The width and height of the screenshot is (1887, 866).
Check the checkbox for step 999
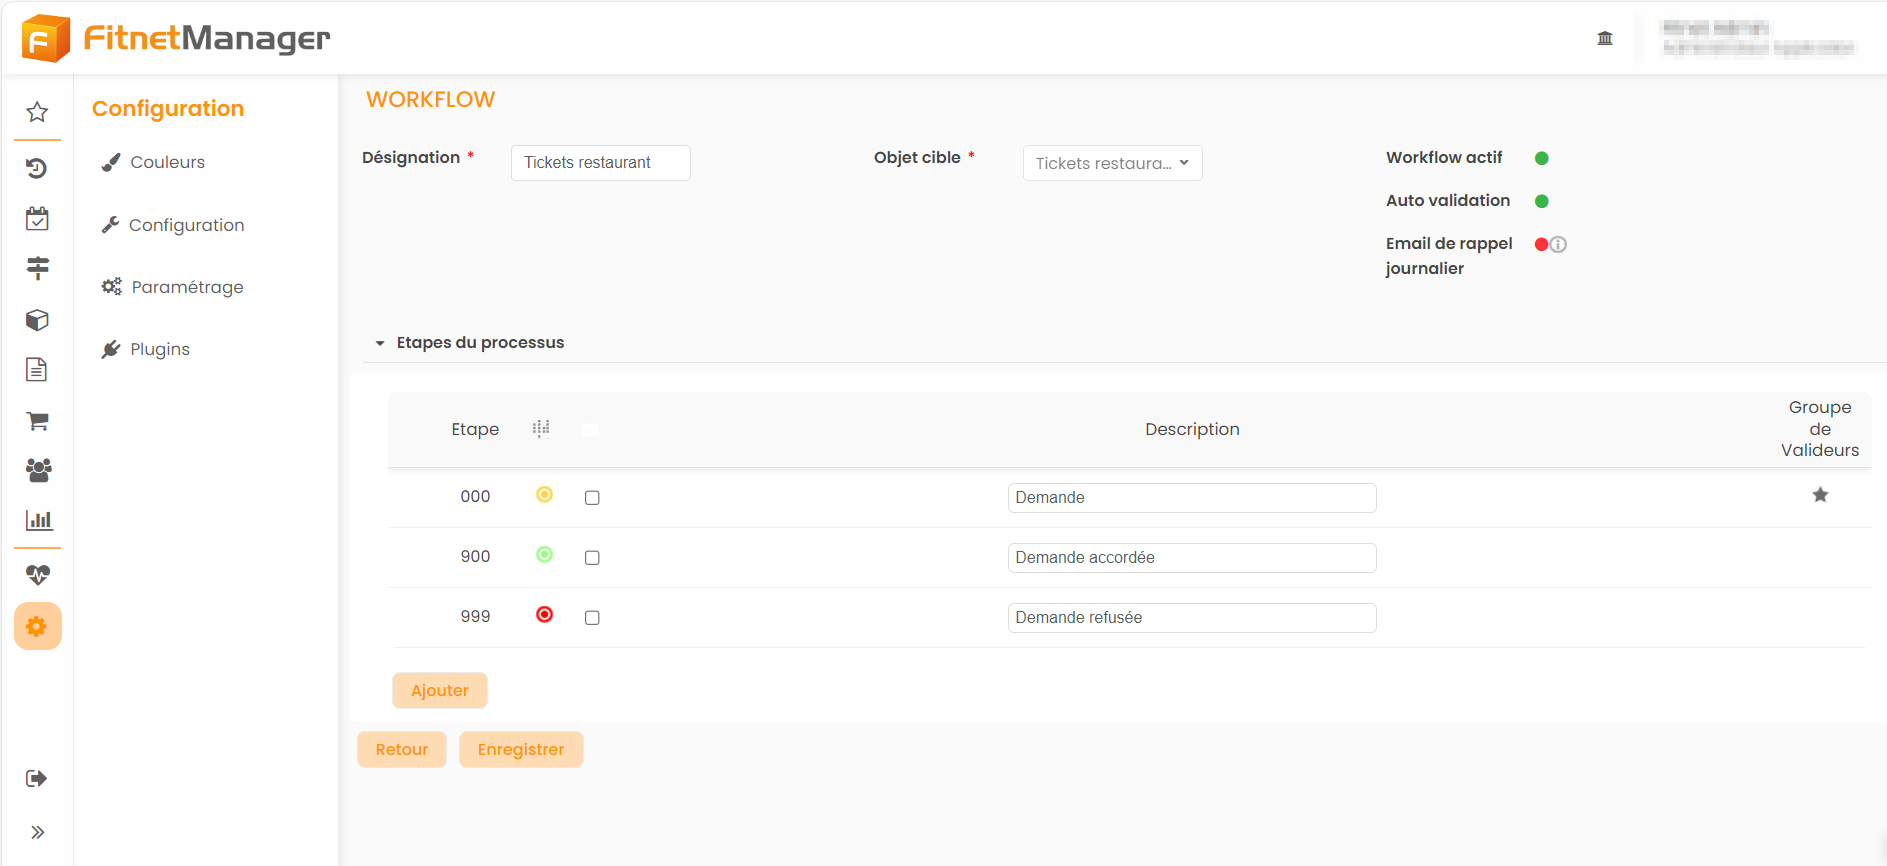point(592,618)
